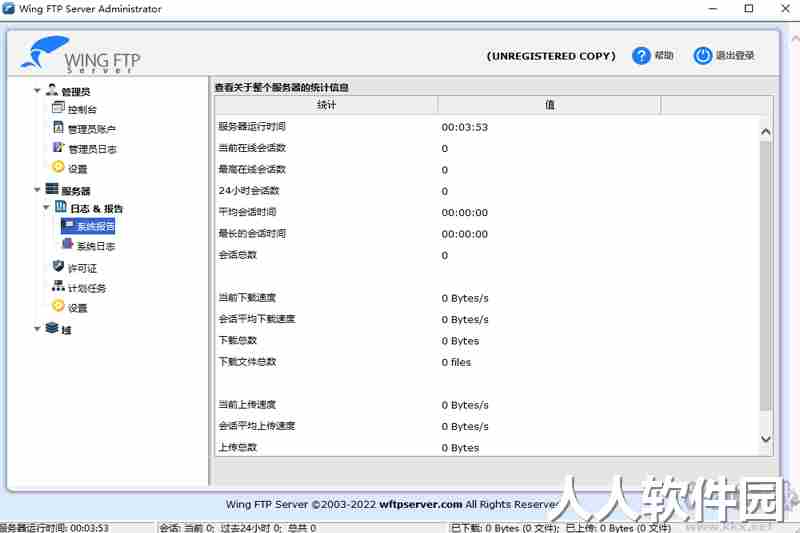The image size is (800, 533).
Task: Select the 下载总数 row label
Action: tap(238, 341)
